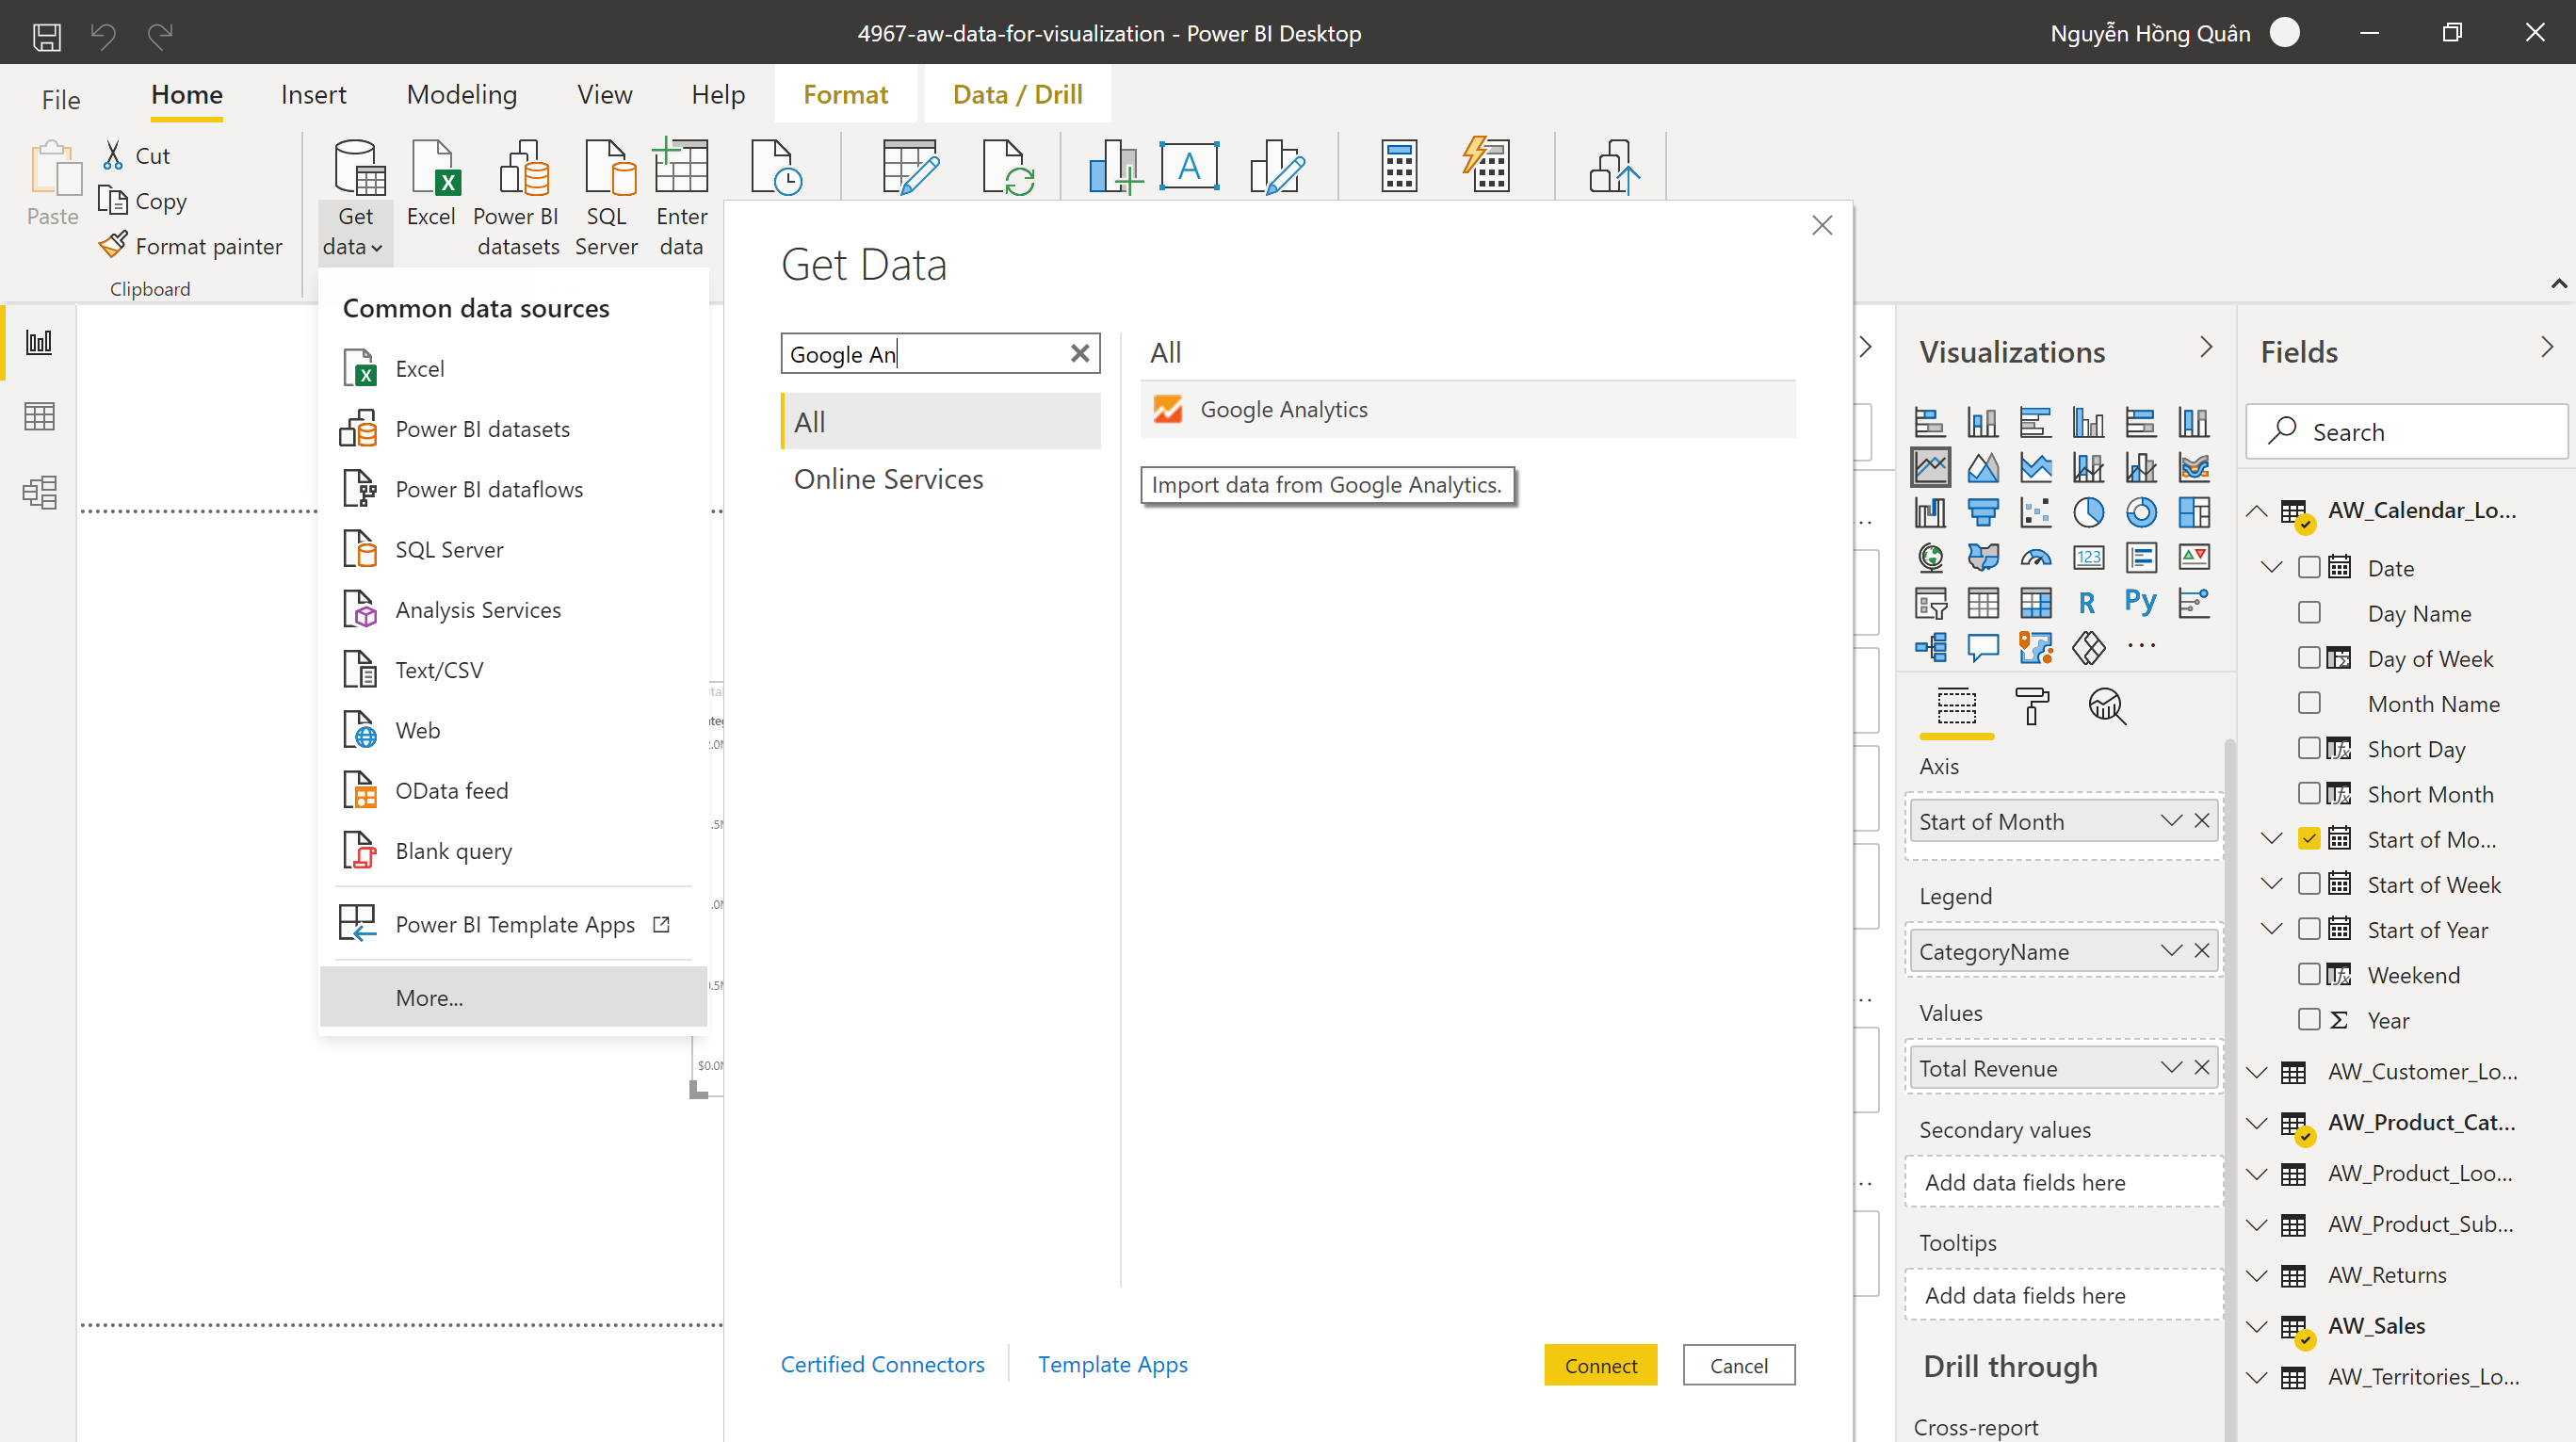Collapse the Visualizations pane
This screenshot has height=1442, width=2576.
2206,347
